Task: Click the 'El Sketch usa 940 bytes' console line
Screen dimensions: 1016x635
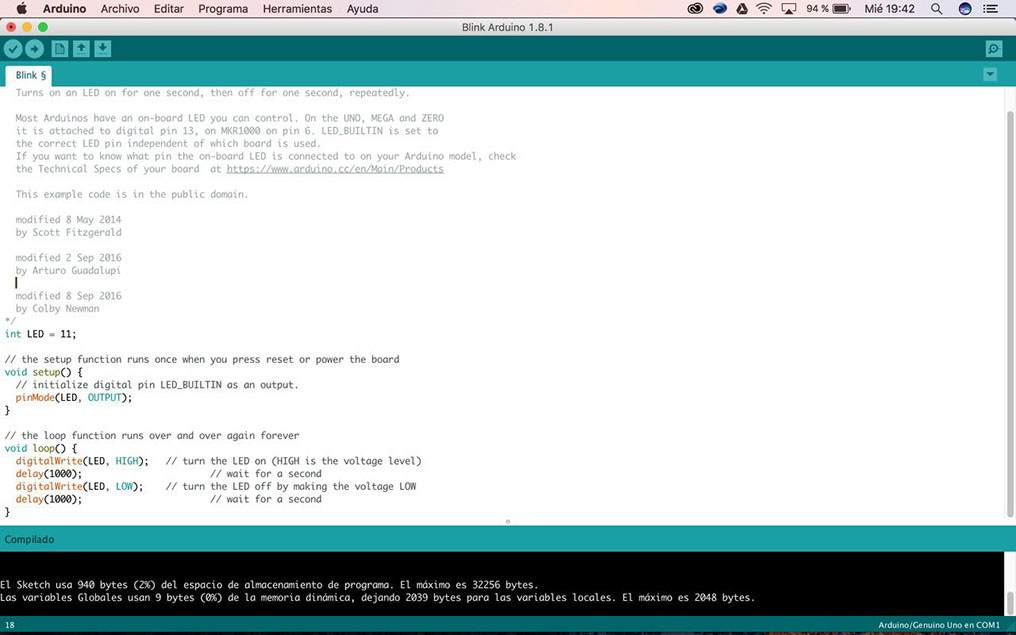Action: (x=269, y=585)
